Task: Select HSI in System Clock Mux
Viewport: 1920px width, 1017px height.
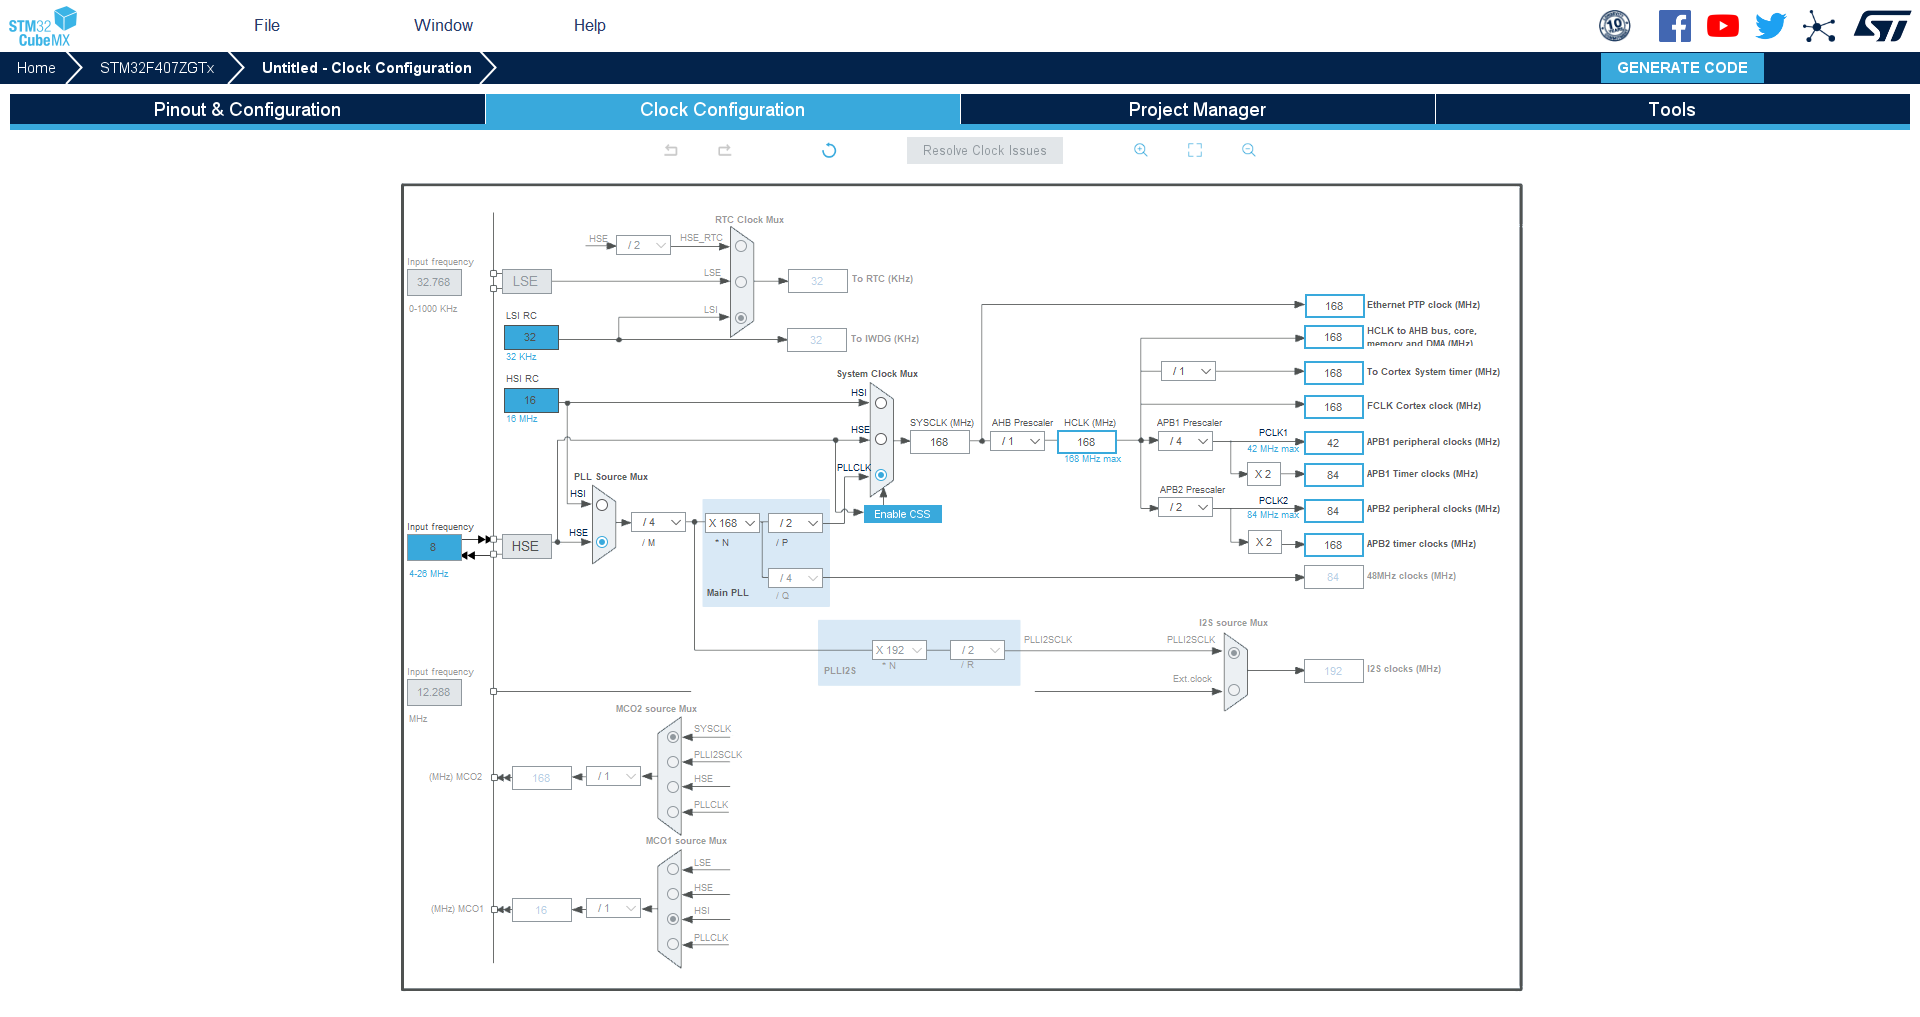Action: click(x=881, y=403)
